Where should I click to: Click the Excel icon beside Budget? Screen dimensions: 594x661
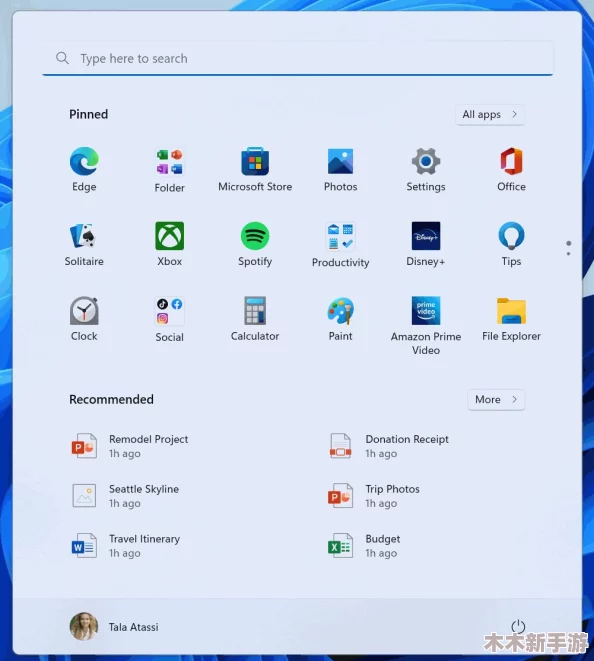[340, 546]
